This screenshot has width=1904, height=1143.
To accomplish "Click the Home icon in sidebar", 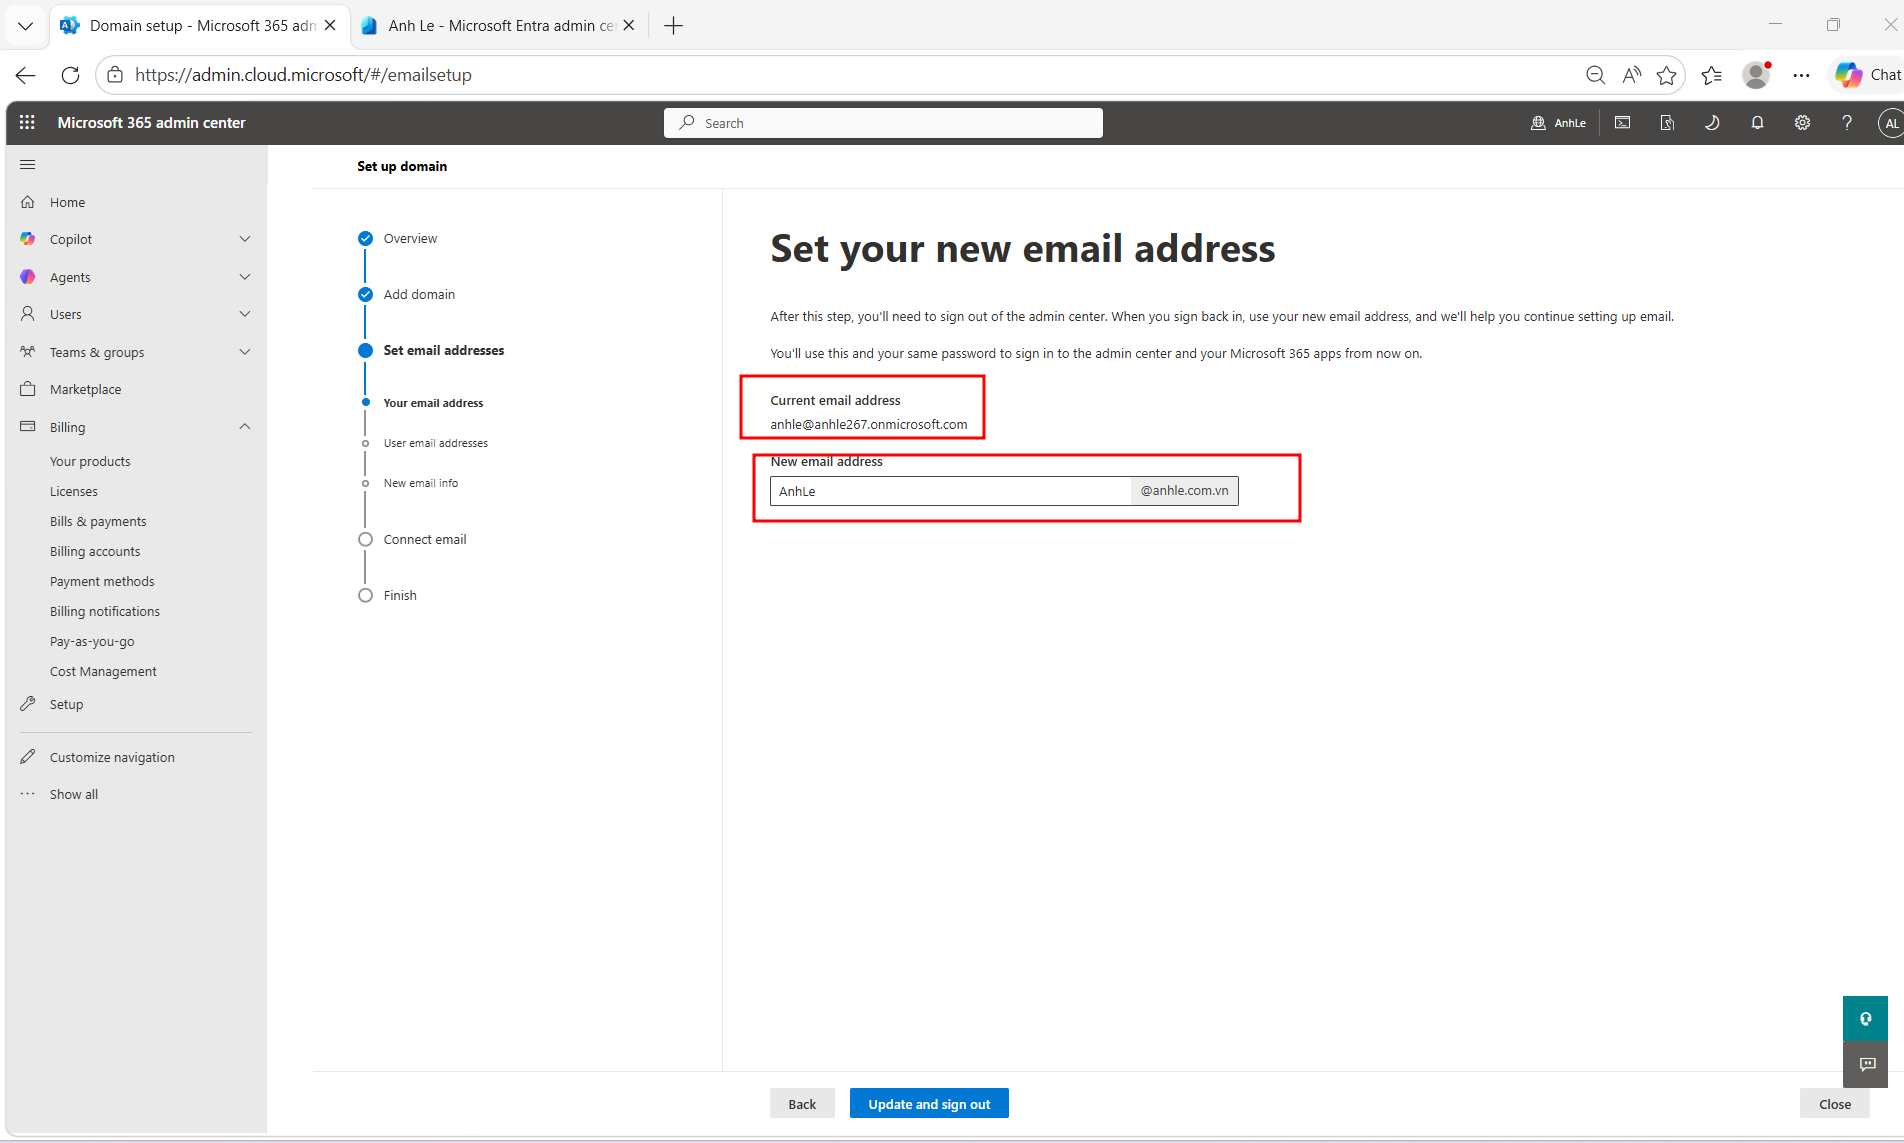I will coord(28,202).
